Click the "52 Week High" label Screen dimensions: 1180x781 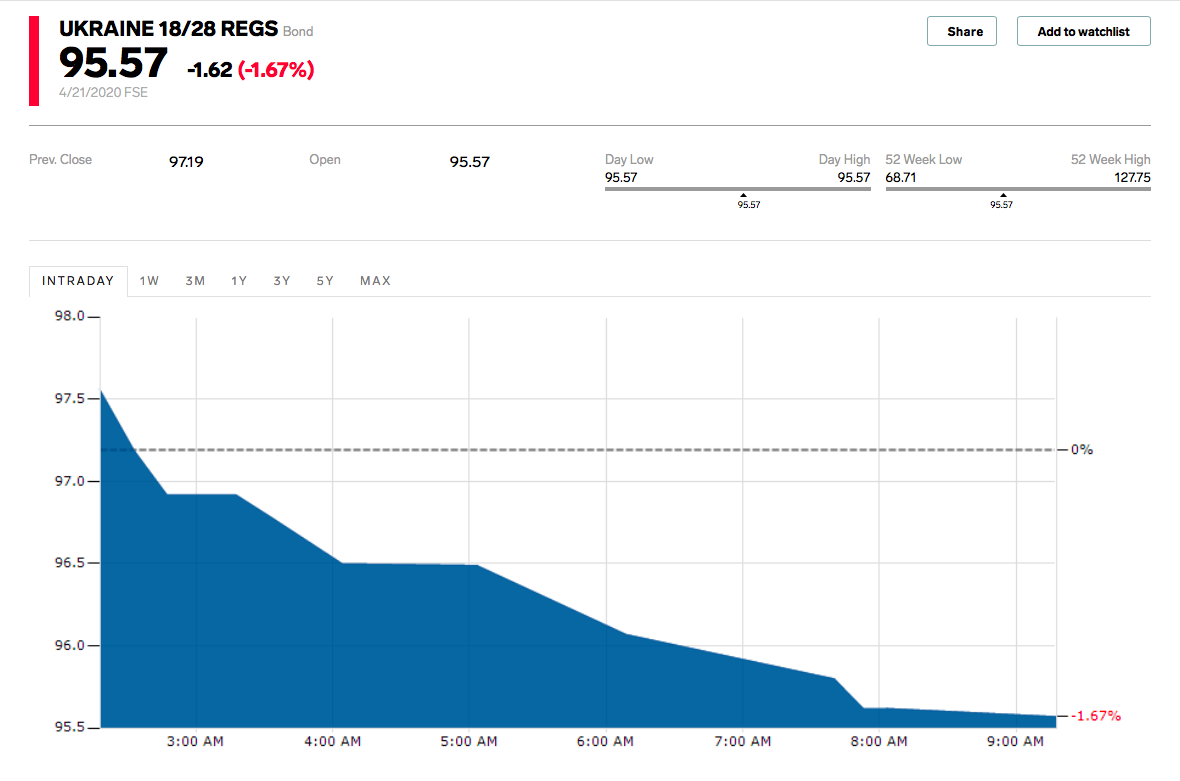coord(1111,160)
